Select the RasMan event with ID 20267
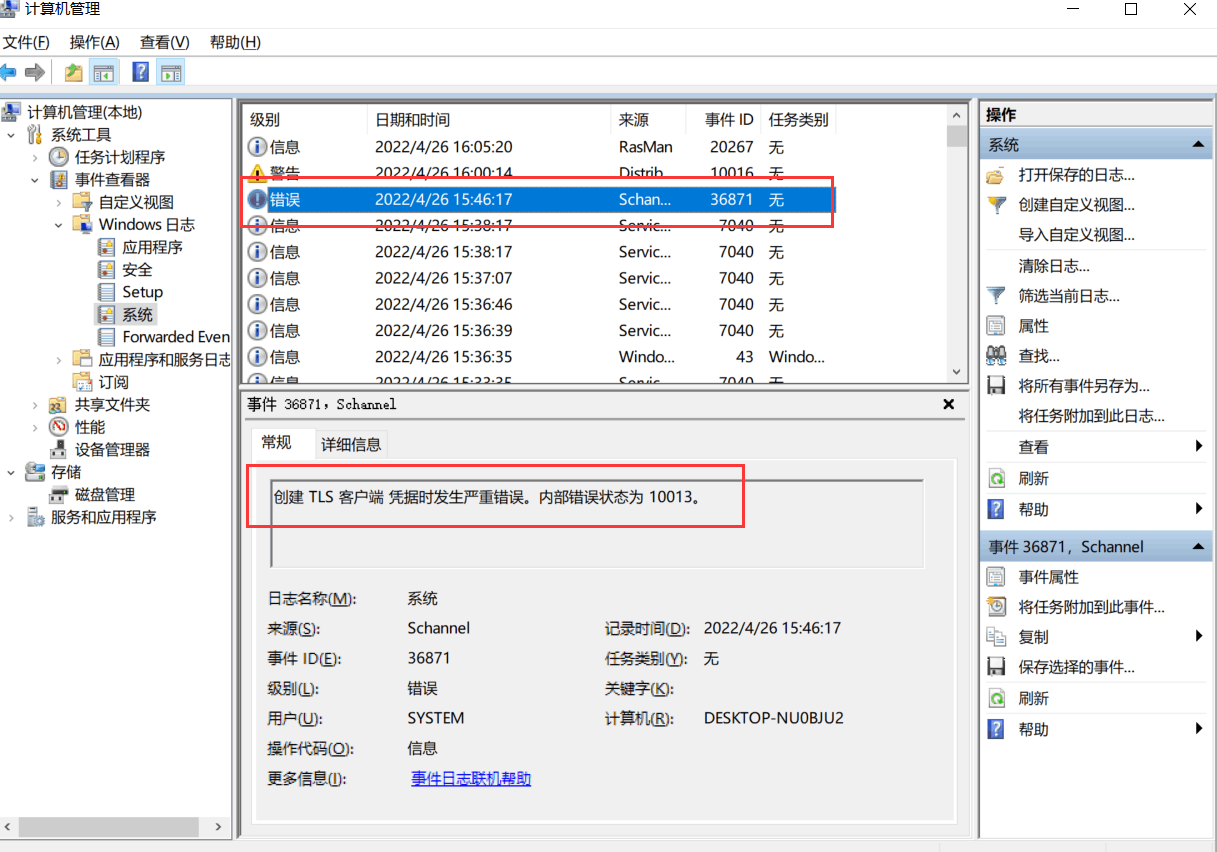The height and width of the screenshot is (852, 1217). click(538, 147)
